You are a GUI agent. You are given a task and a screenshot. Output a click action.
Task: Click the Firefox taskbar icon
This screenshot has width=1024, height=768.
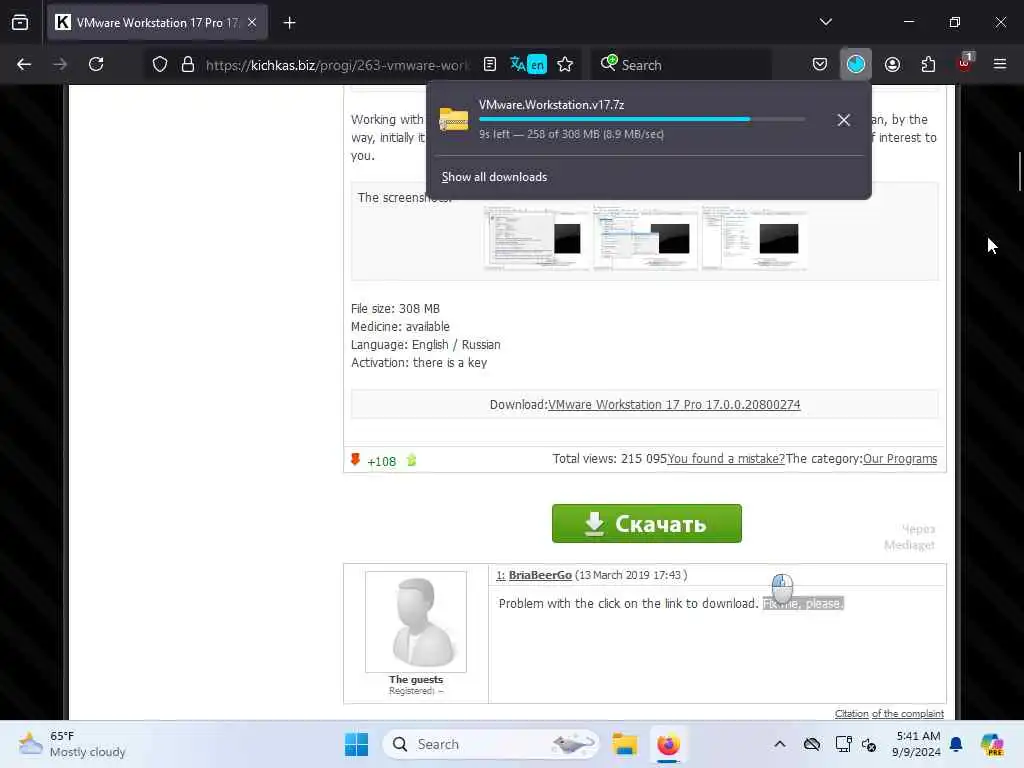[668, 744]
